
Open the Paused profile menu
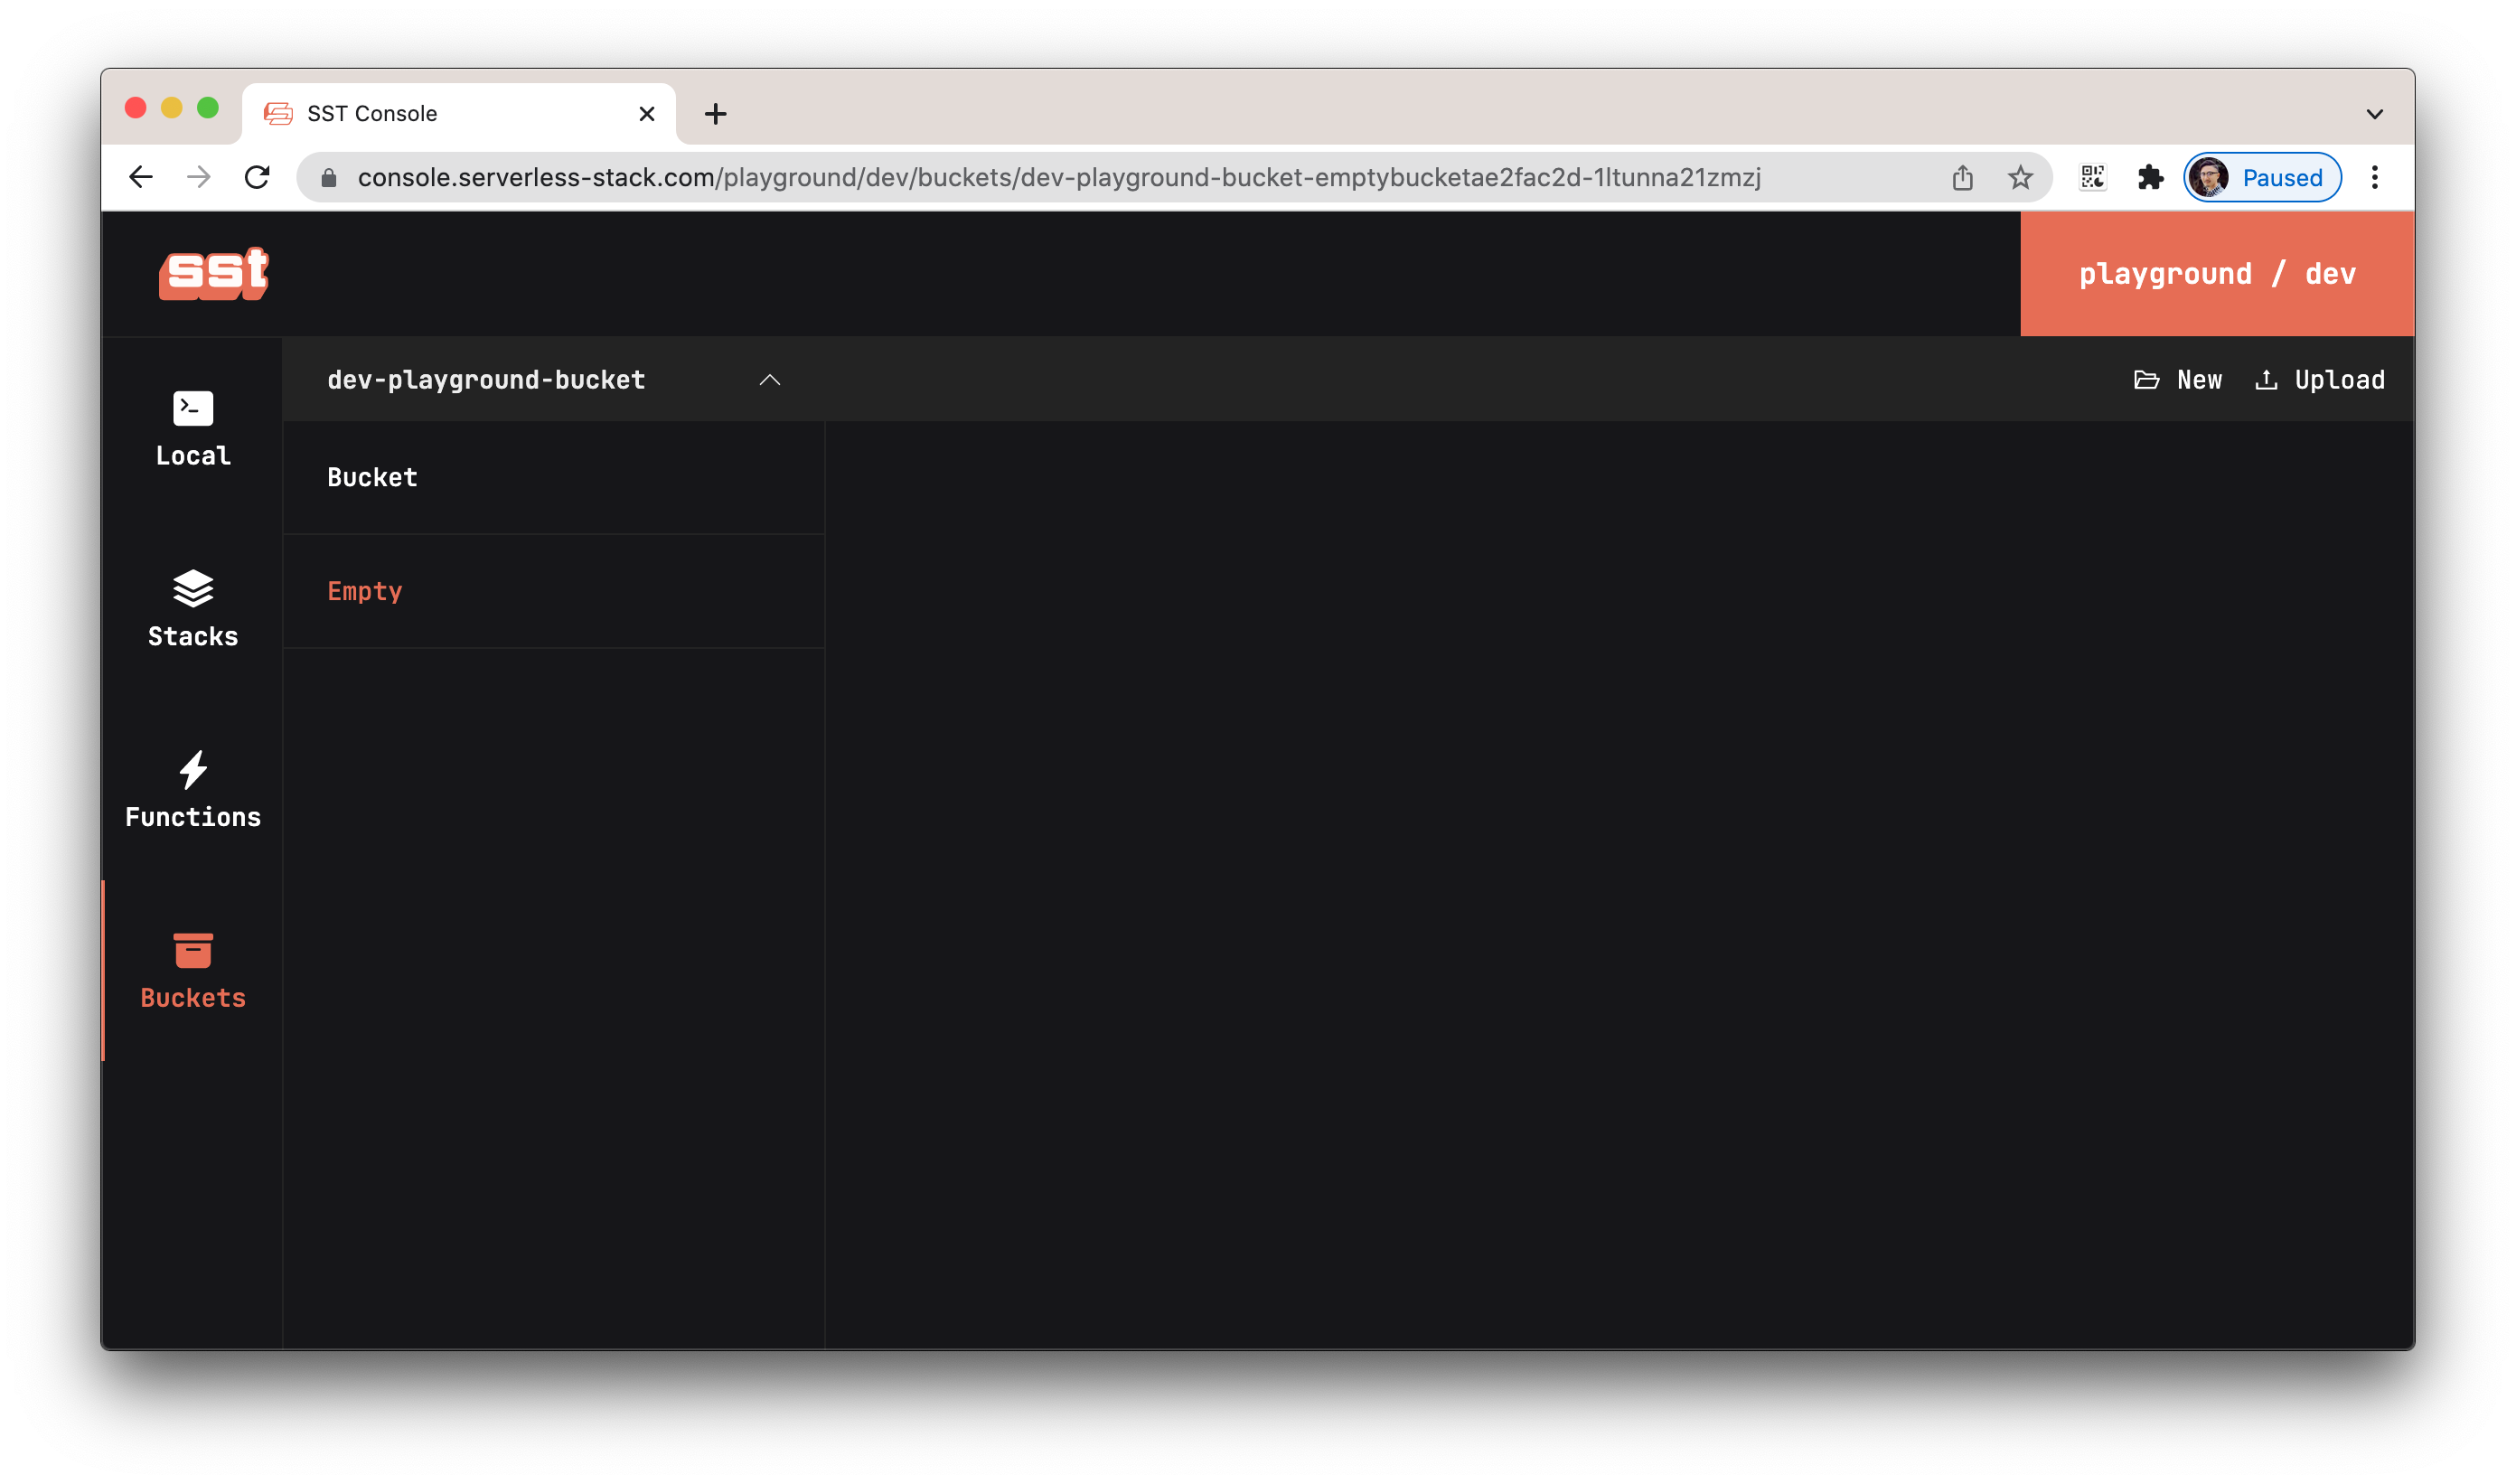click(2262, 177)
